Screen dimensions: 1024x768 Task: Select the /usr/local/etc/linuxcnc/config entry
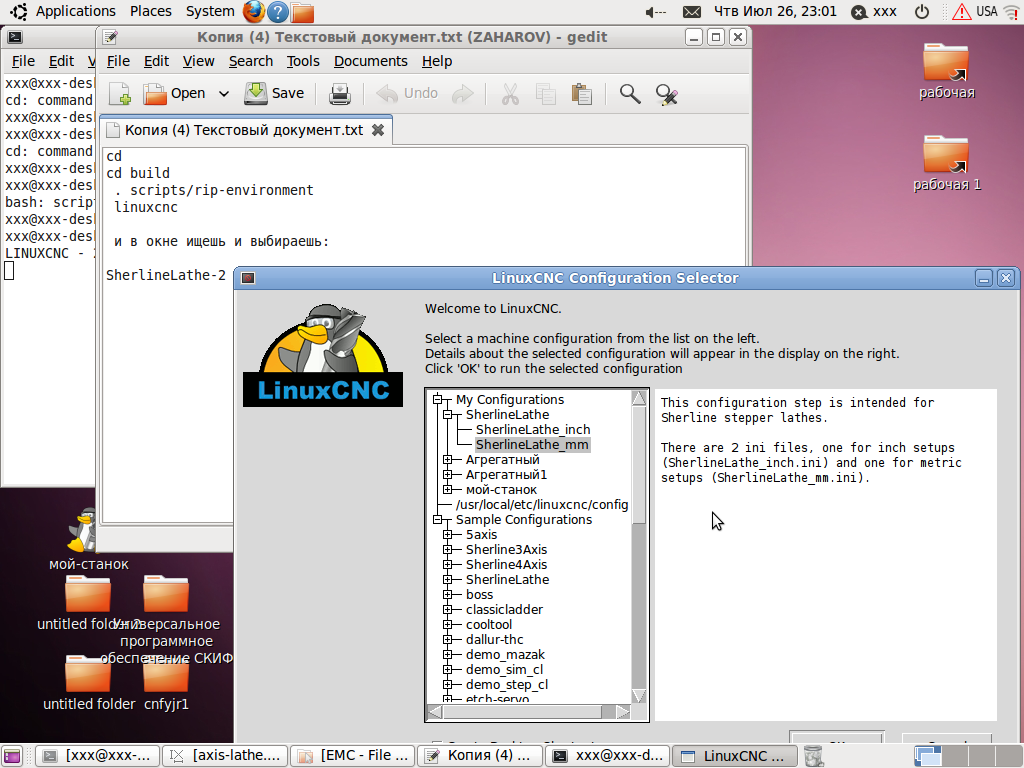tap(542, 504)
